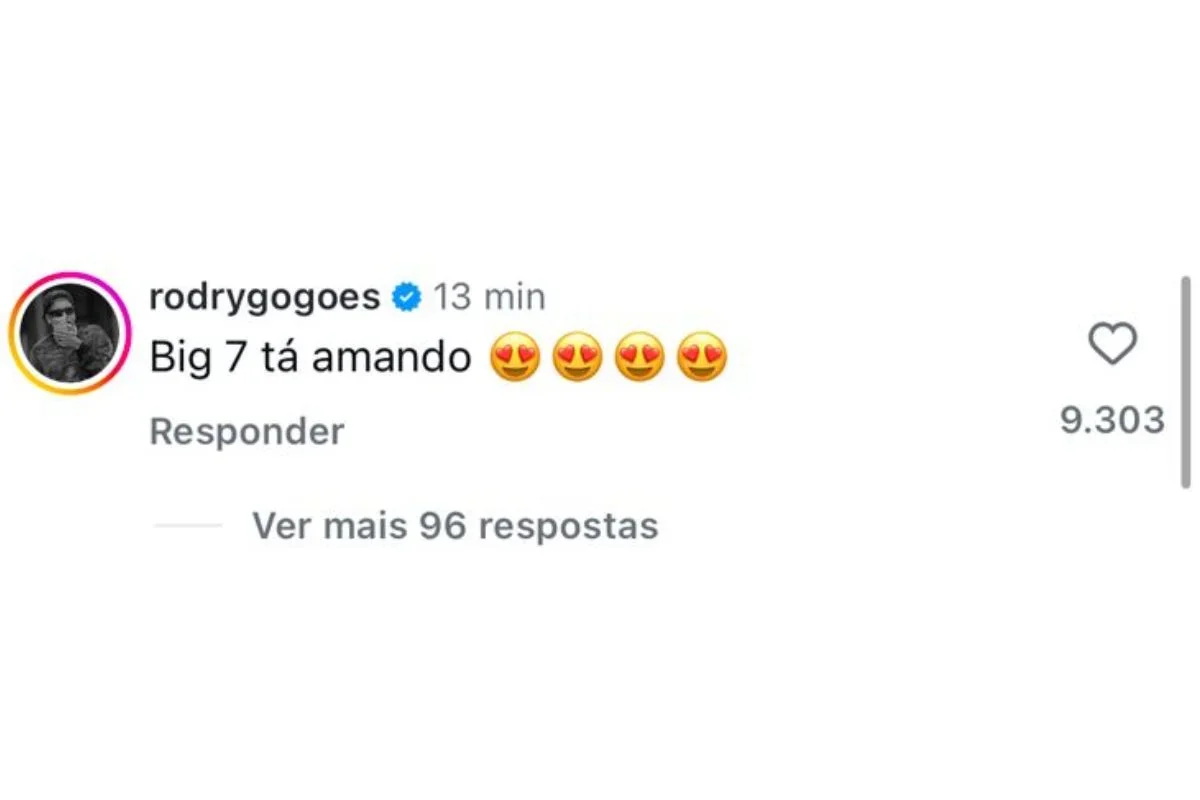
Task: Click the word tá in the comment
Action: [x=278, y=356]
